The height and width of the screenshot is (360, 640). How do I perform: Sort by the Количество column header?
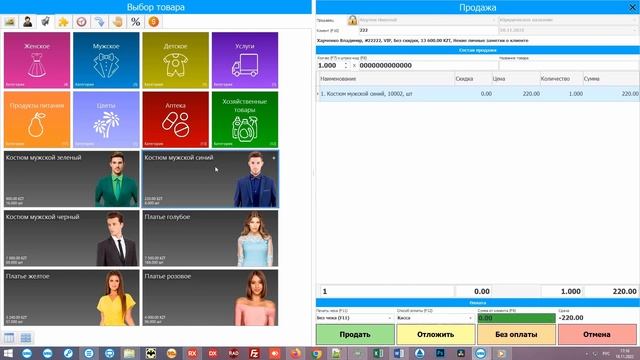pos(561,78)
